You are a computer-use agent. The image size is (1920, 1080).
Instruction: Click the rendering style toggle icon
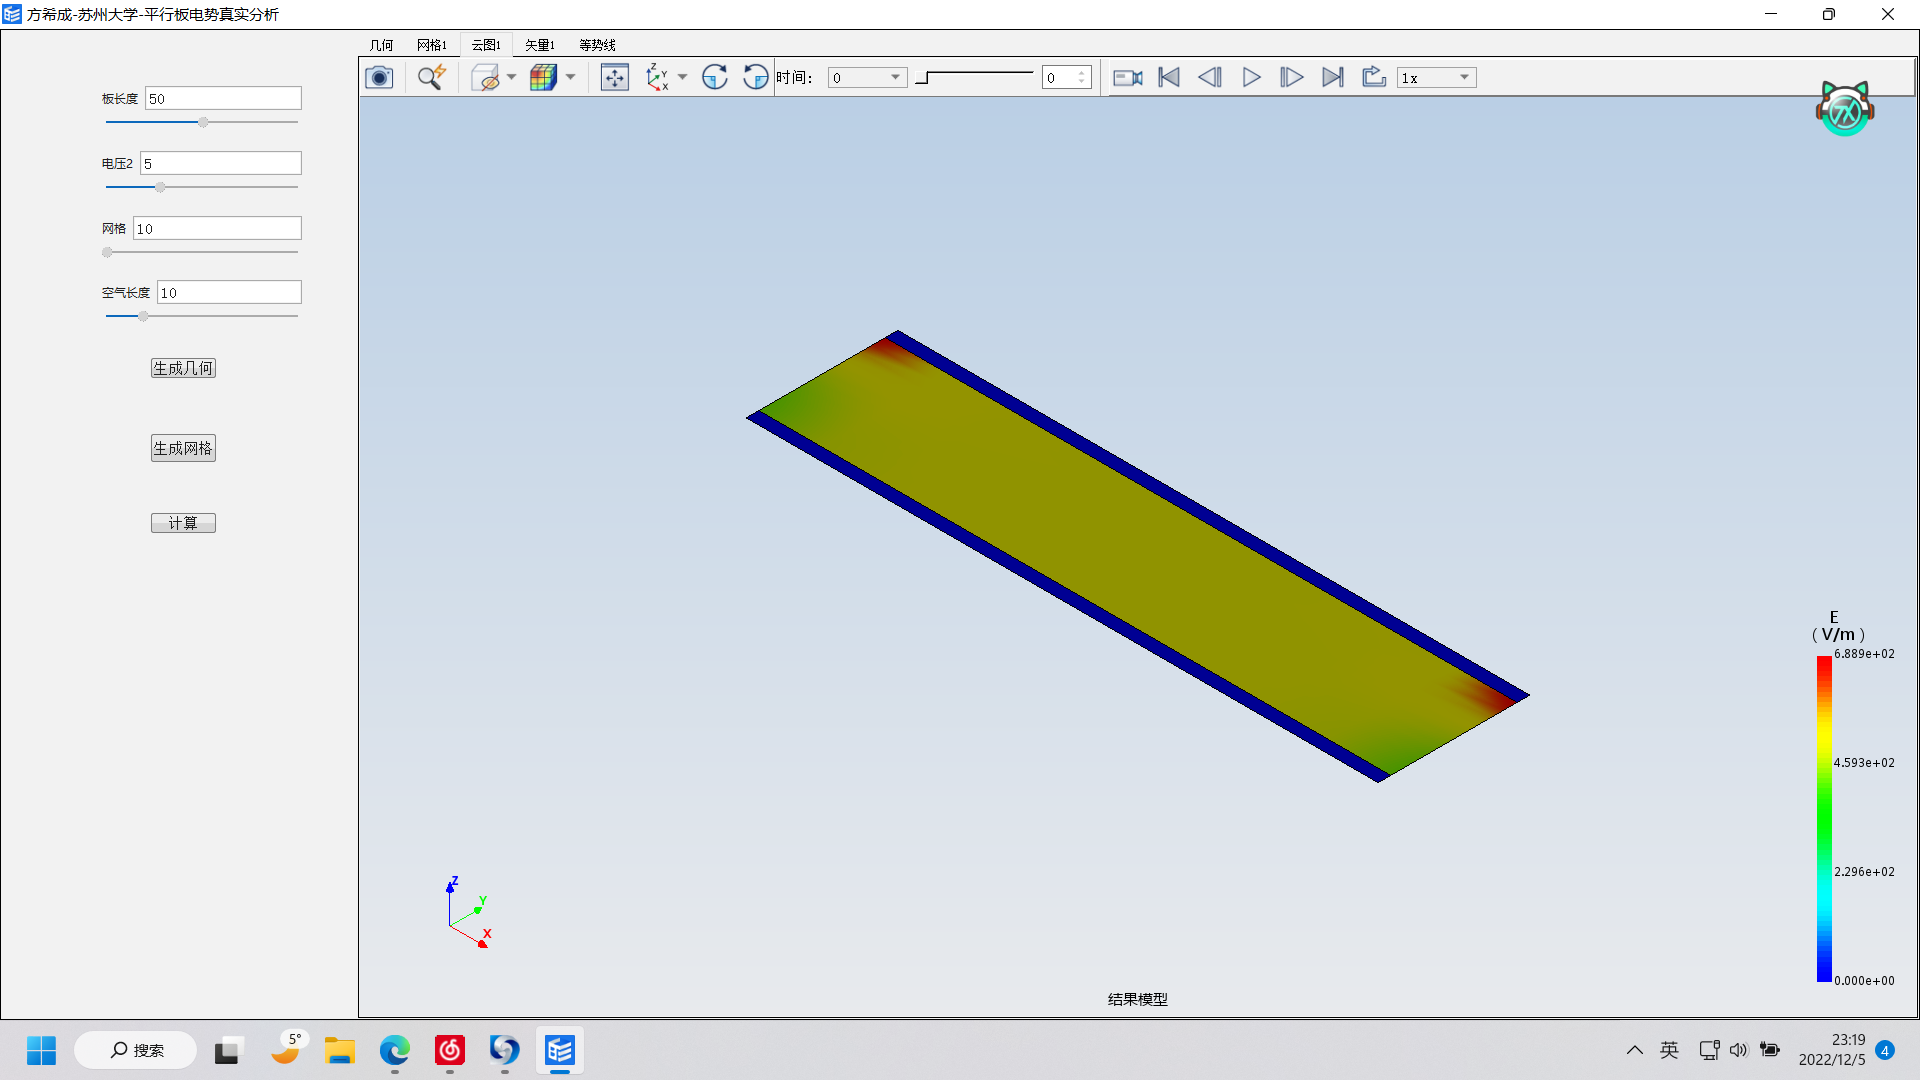tap(542, 78)
